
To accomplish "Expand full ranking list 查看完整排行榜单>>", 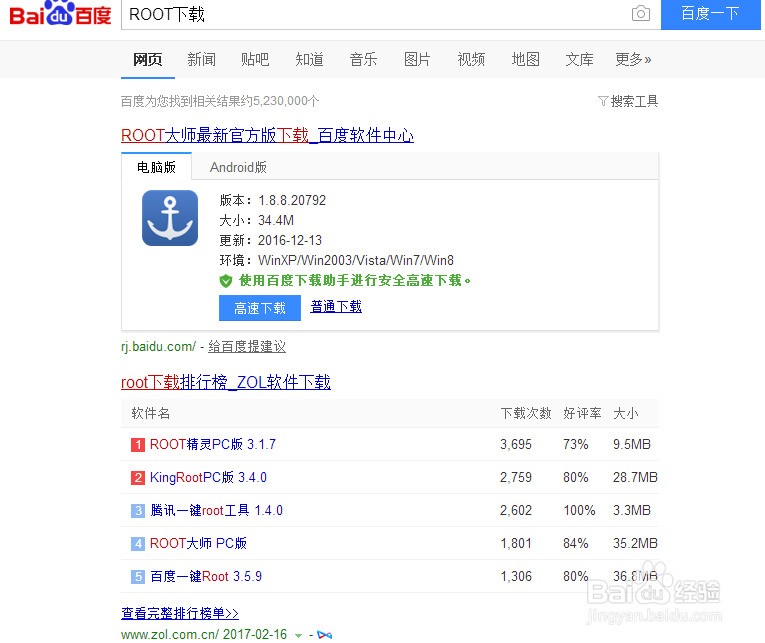I will (180, 613).
